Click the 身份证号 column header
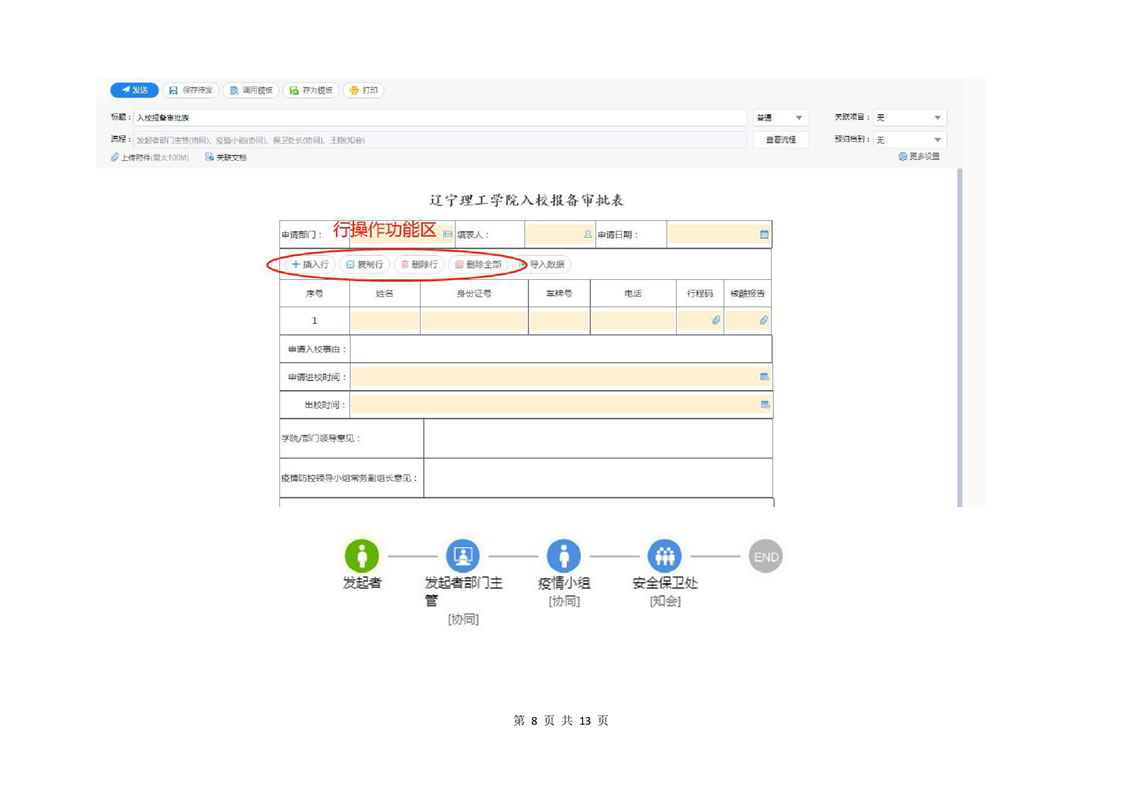Screen dimensions: 1122x793 [x=474, y=293]
